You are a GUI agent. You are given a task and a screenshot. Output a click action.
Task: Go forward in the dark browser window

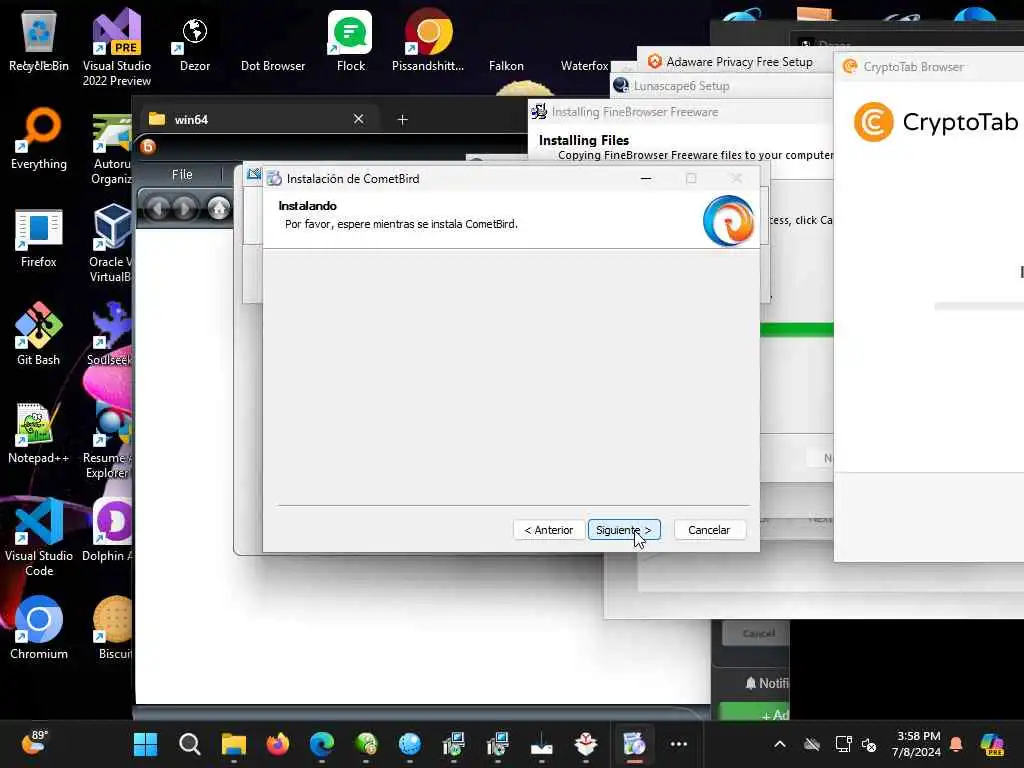[185, 209]
